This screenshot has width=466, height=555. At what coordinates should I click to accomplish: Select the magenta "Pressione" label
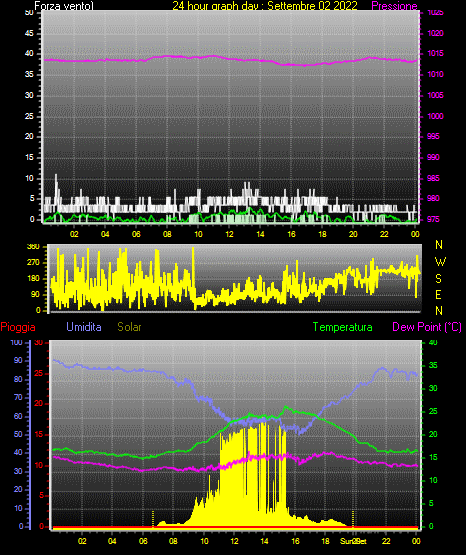(394, 6)
